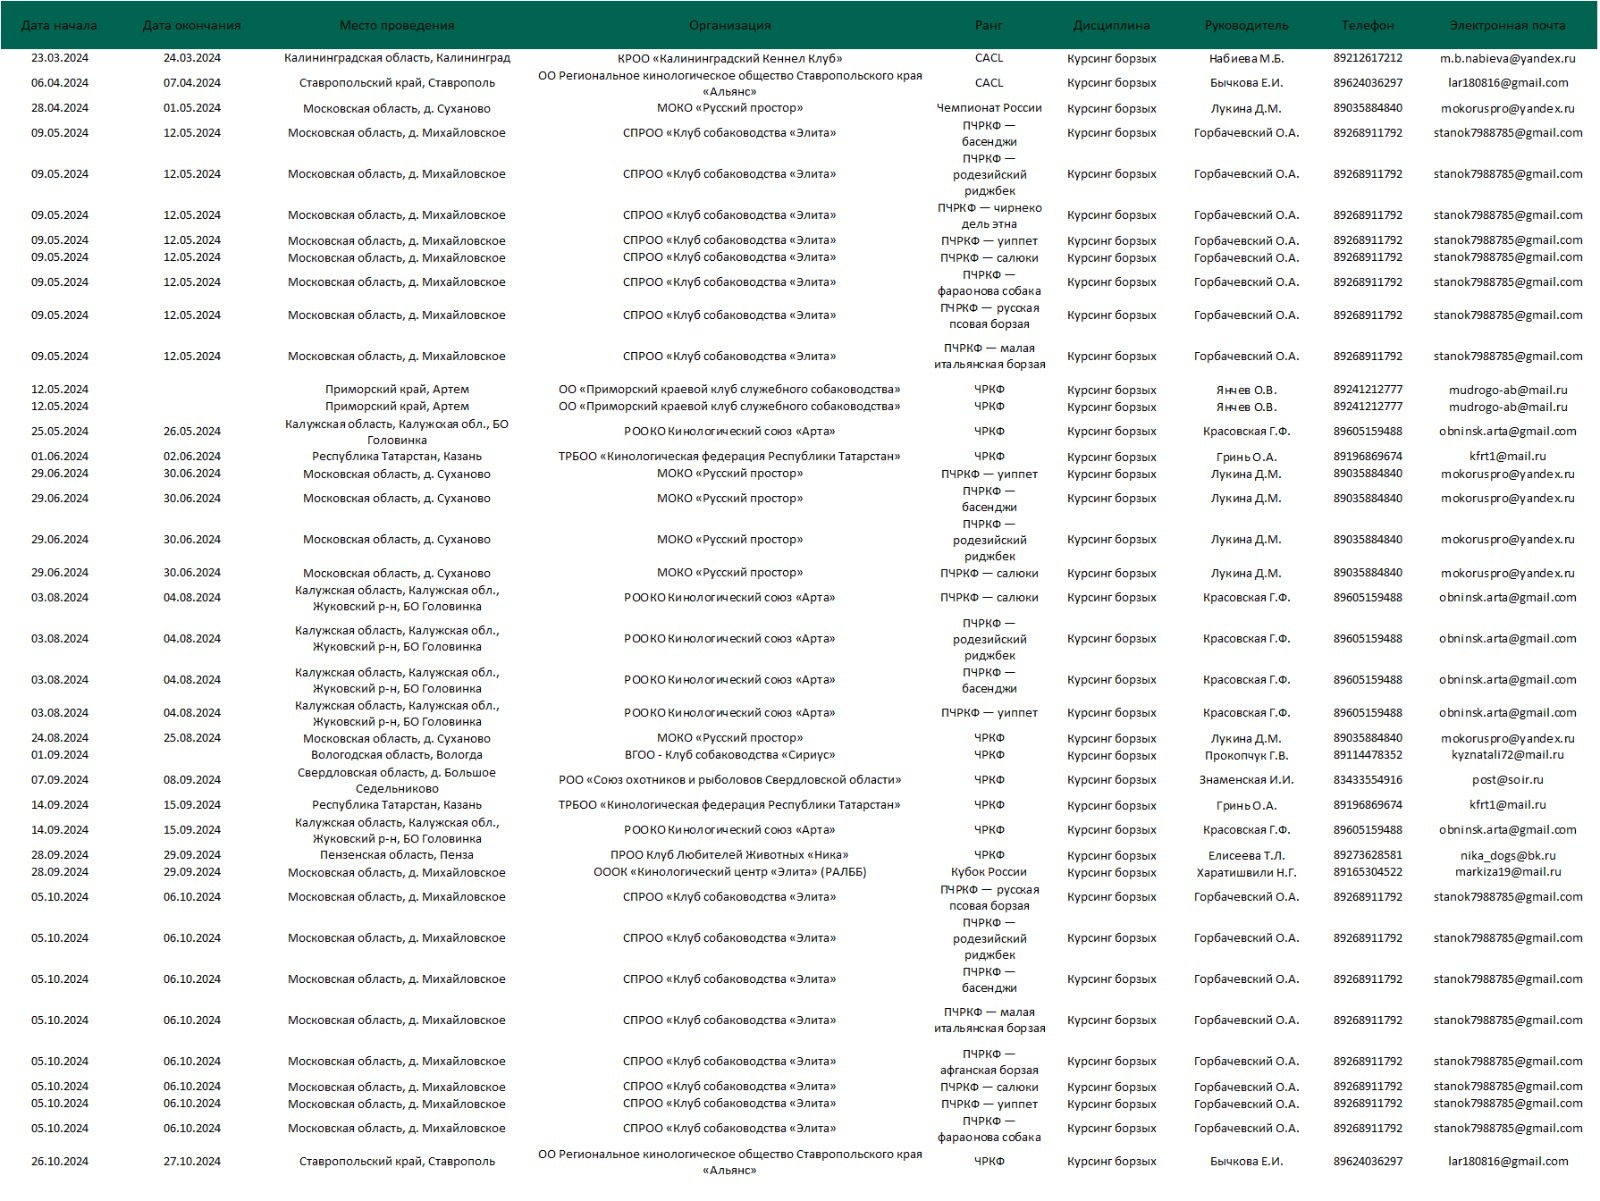Select «ВГОО - Клуб собаководства «Сириус»» cell
This screenshot has width=1600, height=1201.
[730, 755]
